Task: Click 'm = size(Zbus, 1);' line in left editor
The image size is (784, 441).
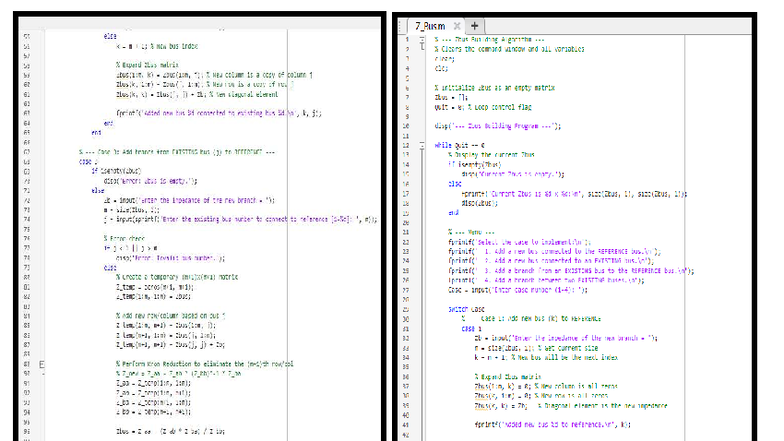Action: point(132,210)
